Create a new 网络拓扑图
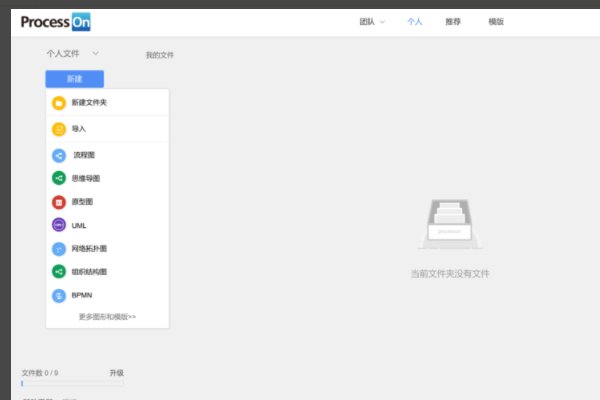 (x=108, y=249)
